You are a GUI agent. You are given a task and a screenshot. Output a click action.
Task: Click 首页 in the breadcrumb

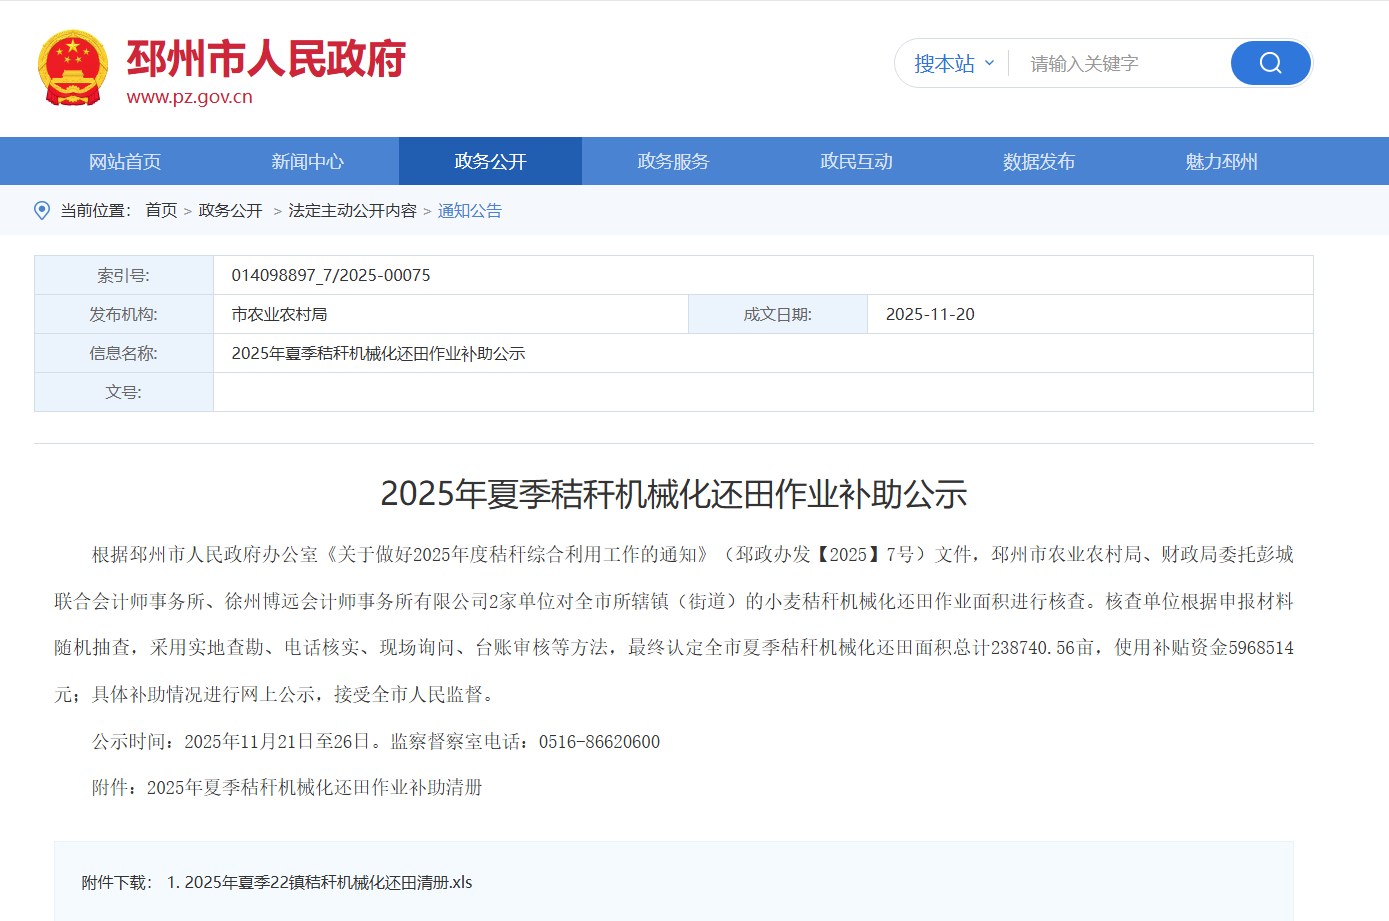(161, 211)
